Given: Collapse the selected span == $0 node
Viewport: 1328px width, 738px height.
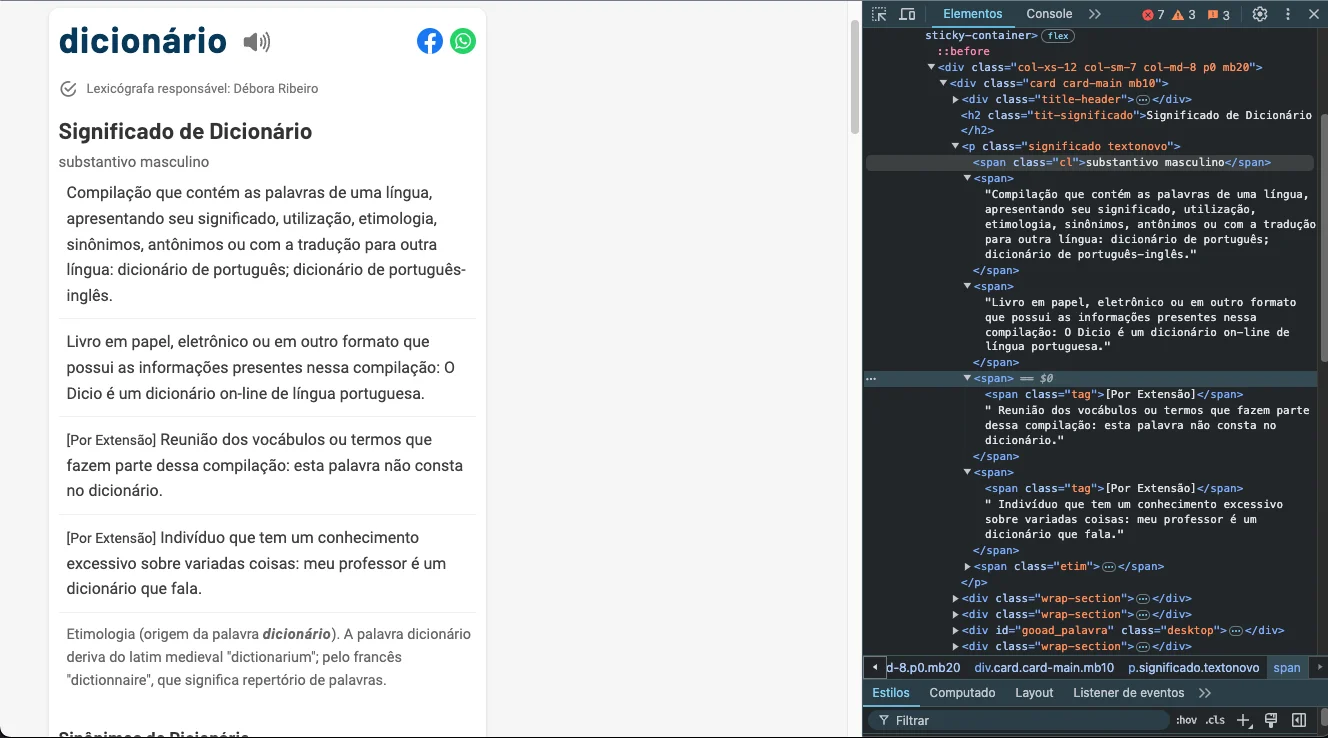Looking at the screenshot, I should [967, 378].
